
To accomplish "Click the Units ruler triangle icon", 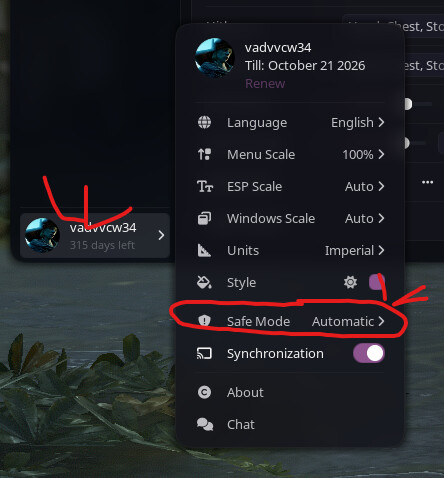I will point(204,250).
